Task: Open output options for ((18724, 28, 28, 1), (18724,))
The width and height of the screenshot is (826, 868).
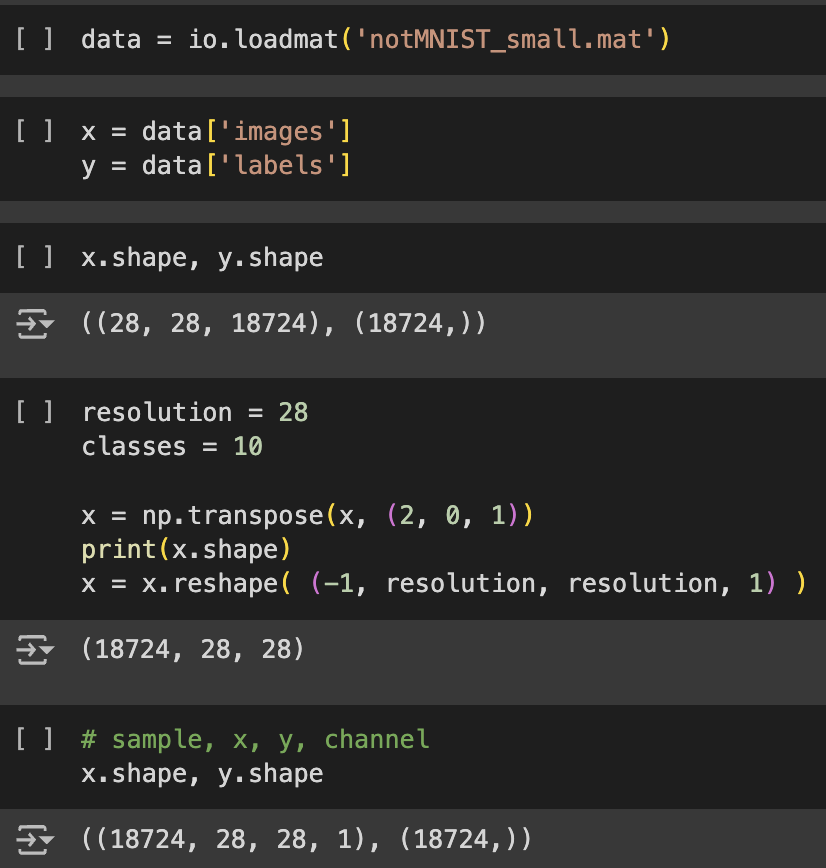Action: pyautogui.click(x=35, y=840)
